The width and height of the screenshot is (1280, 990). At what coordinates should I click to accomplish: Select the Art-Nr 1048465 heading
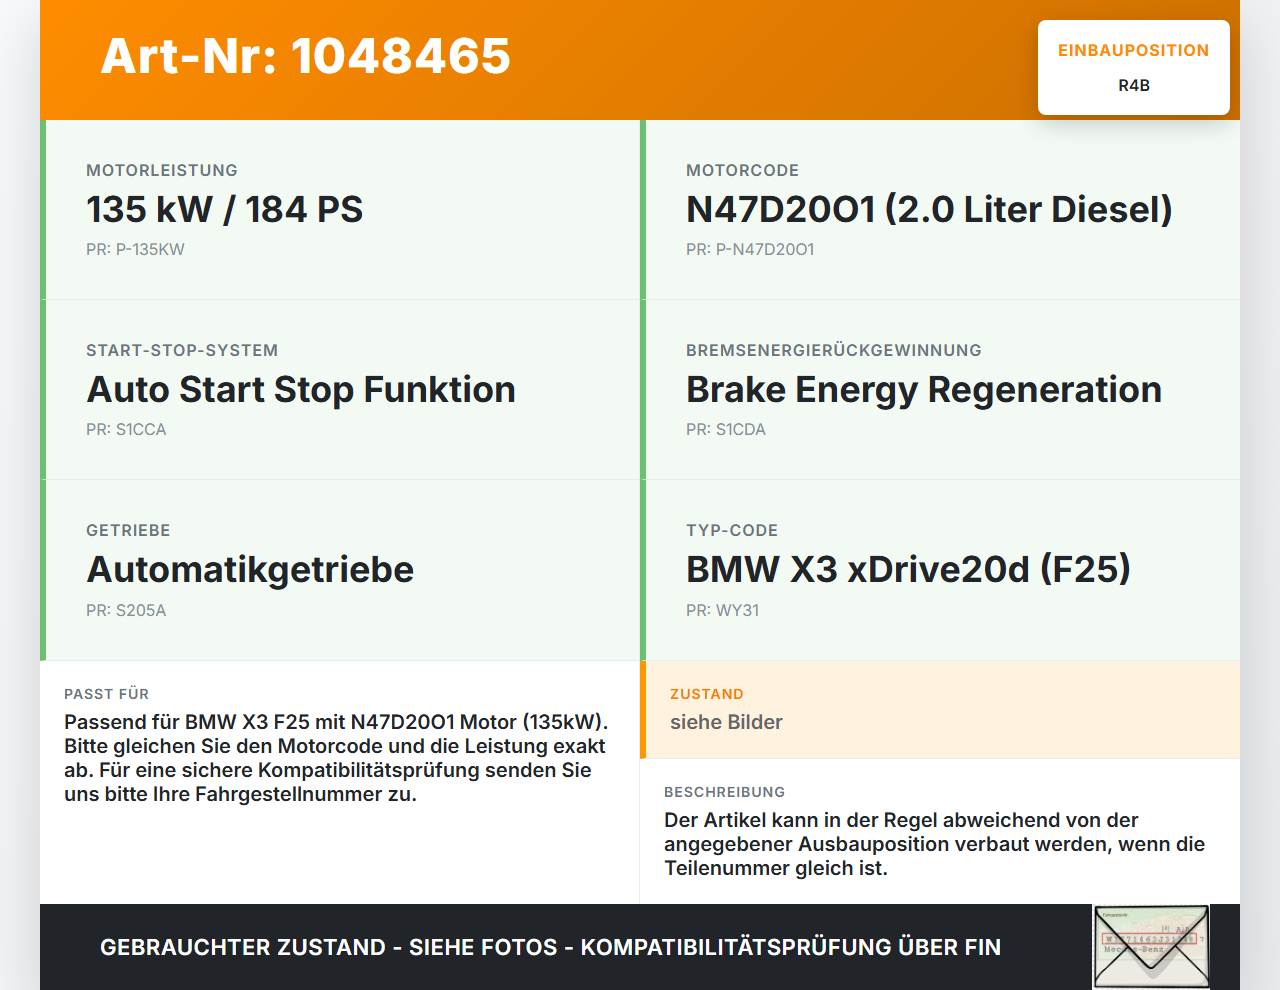pos(305,56)
